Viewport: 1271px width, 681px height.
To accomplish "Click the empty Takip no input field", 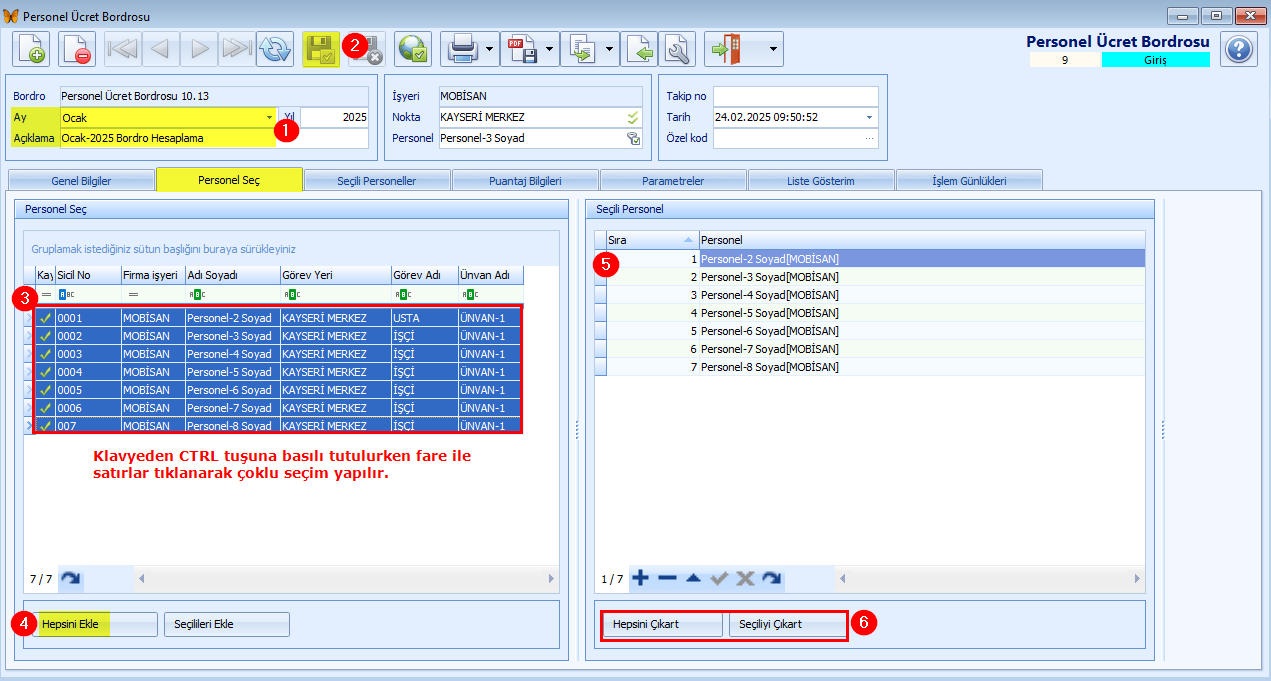I will tap(795, 96).
